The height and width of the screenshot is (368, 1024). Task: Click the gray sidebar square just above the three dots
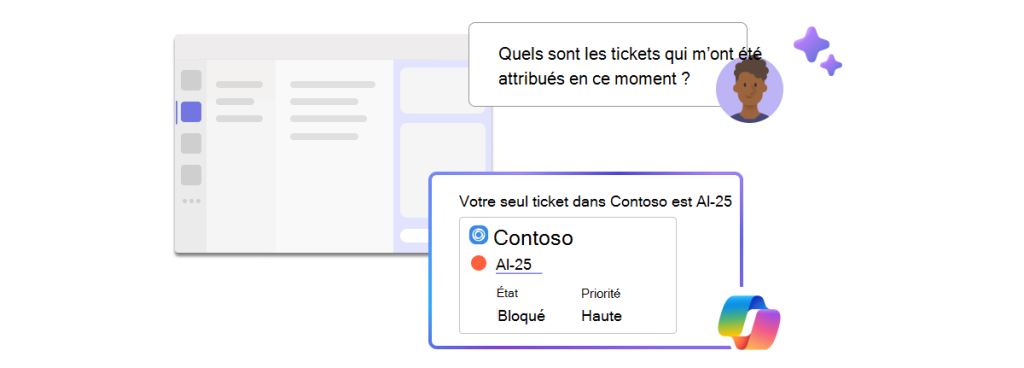191,175
